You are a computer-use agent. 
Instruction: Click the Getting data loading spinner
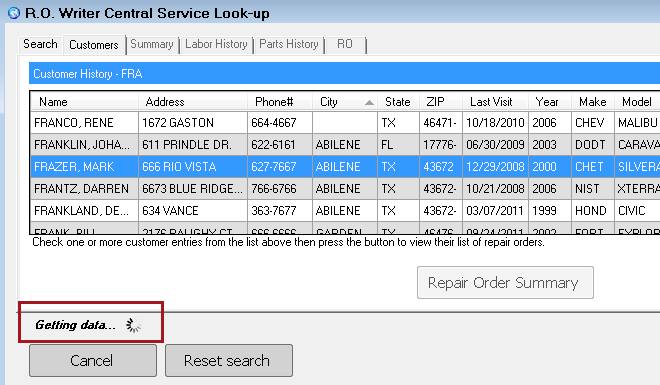(x=133, y=325)
